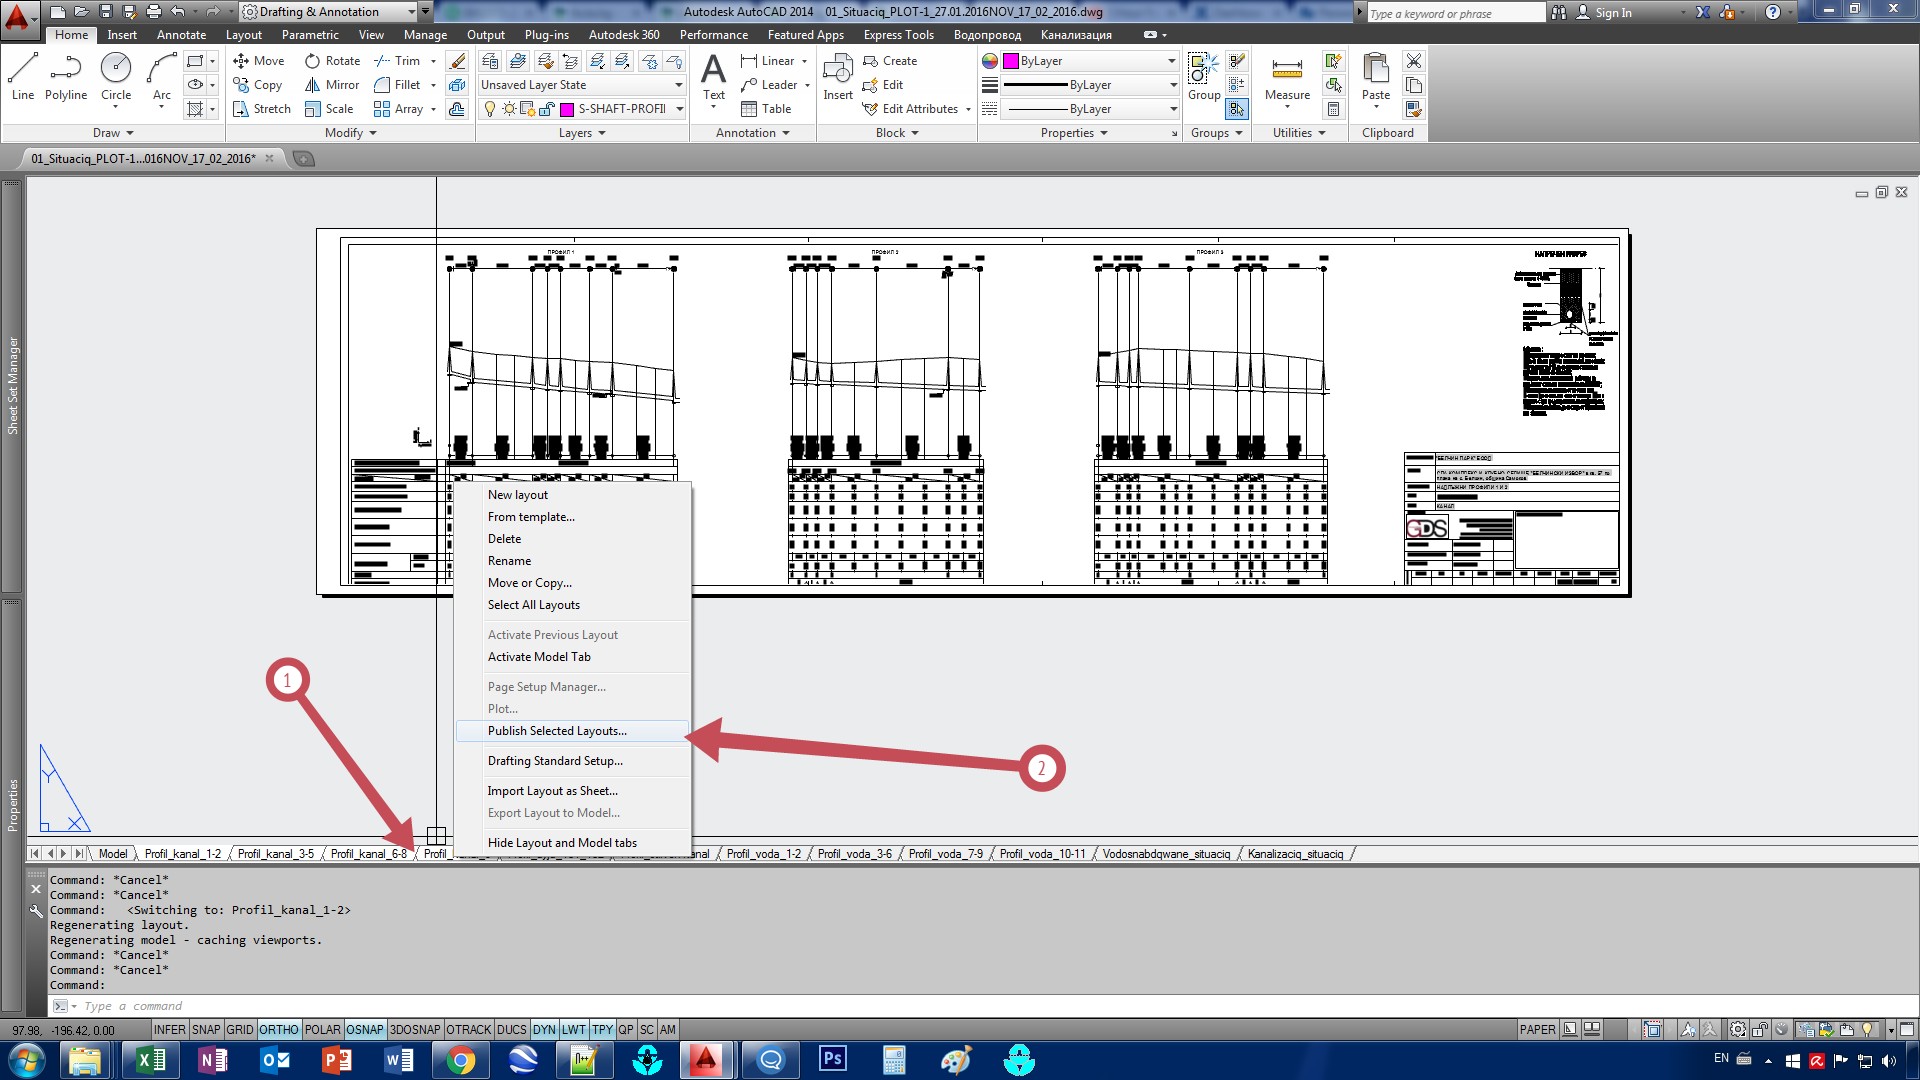Click the Group tool

1204,78
